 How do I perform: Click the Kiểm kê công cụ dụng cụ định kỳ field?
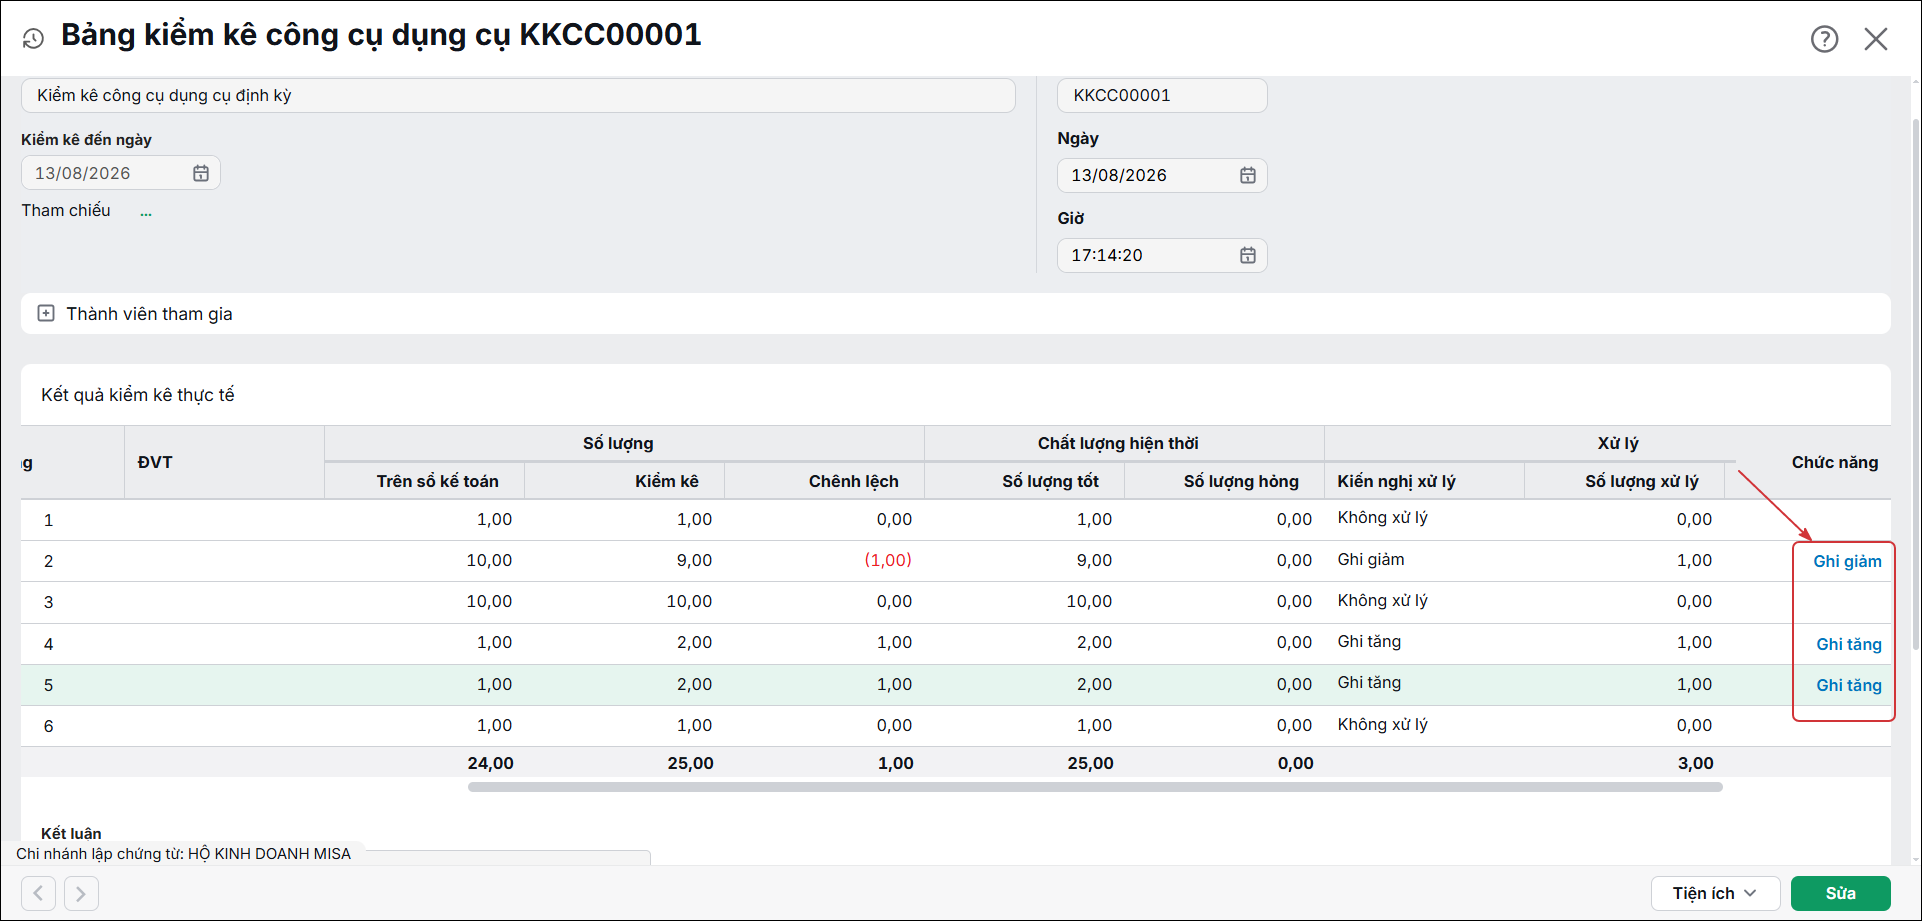(x=518, y=95)
